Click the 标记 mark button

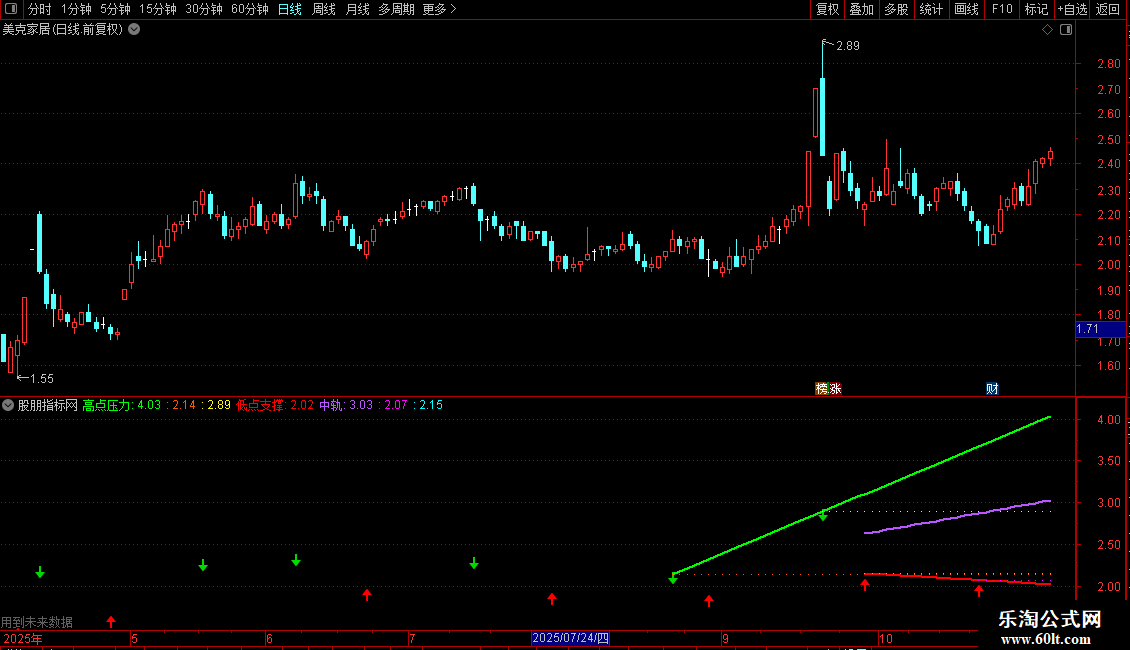(1036, 9)
